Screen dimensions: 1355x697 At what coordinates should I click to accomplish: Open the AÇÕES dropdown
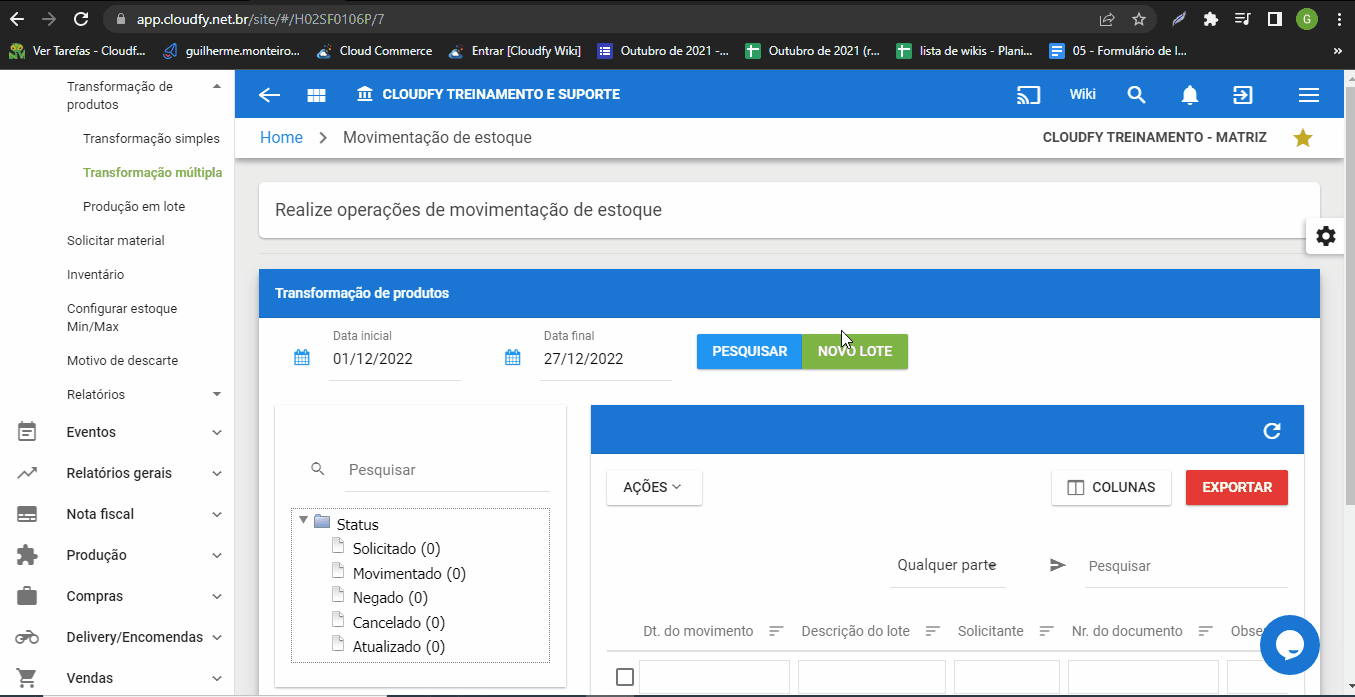[x=654, y=487]
